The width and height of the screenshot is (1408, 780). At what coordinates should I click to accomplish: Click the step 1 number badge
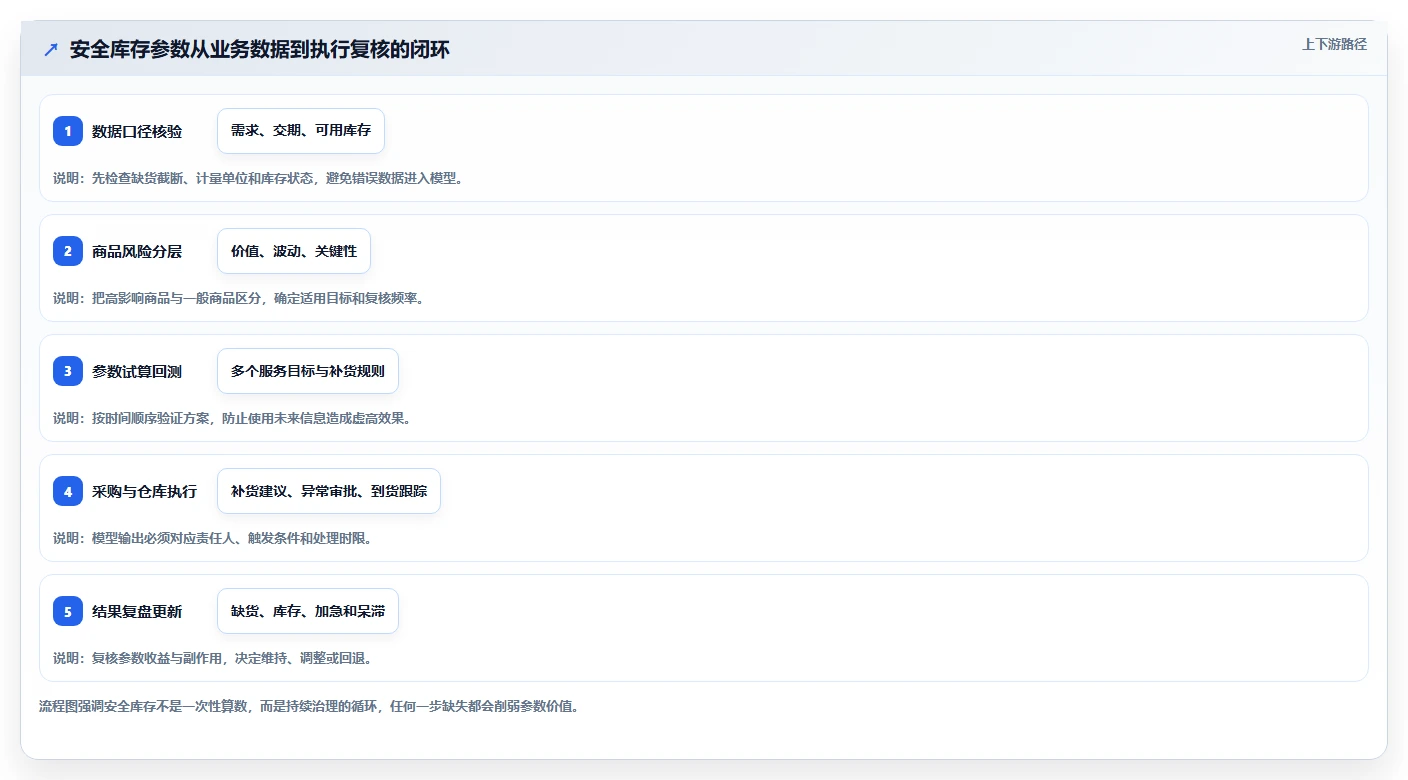68,131
